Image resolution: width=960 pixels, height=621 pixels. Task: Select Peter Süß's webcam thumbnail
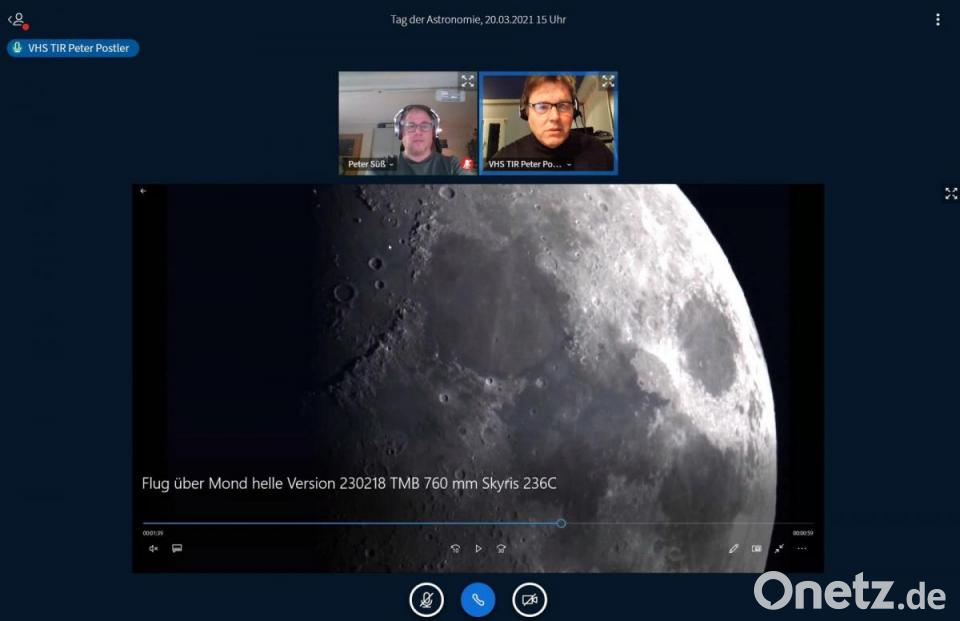(x=408, y=122)
